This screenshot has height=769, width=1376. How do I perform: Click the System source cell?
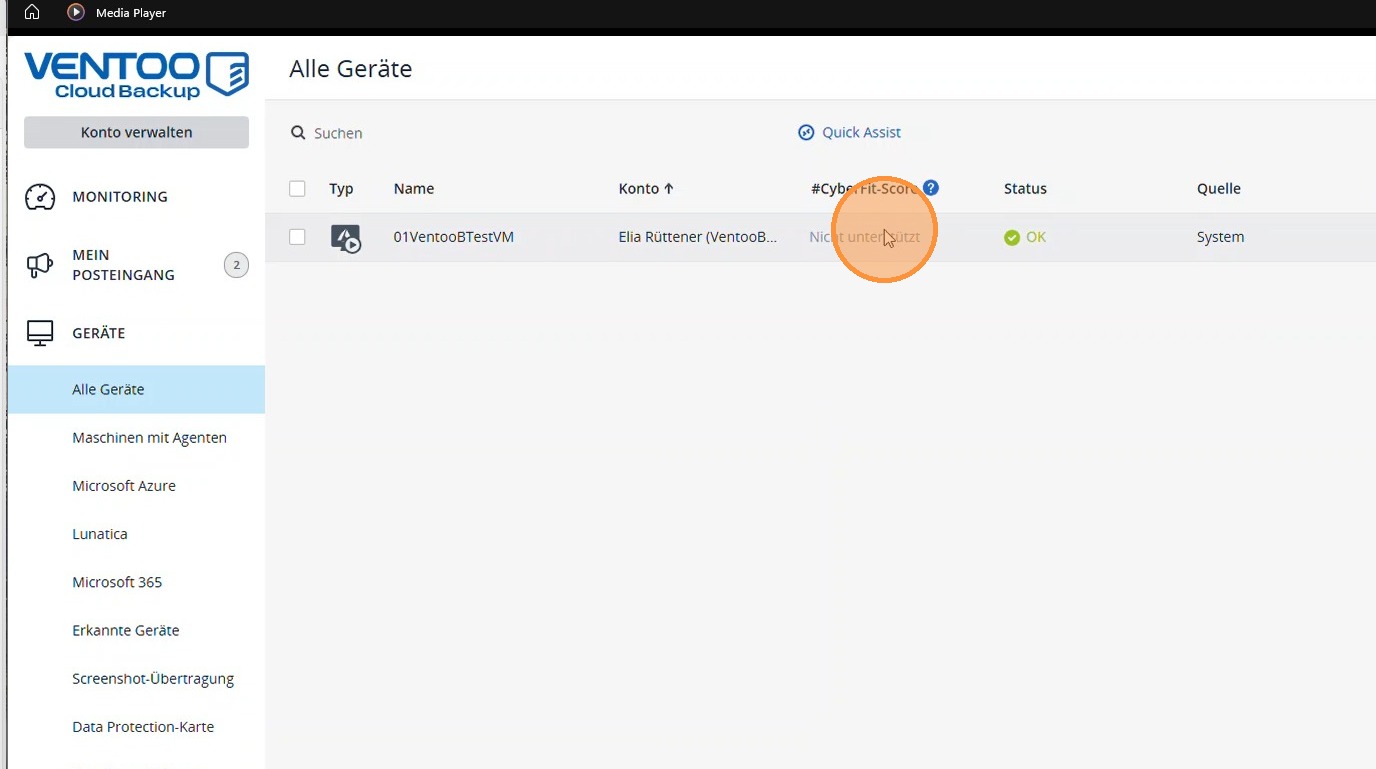click(1220, 237)
